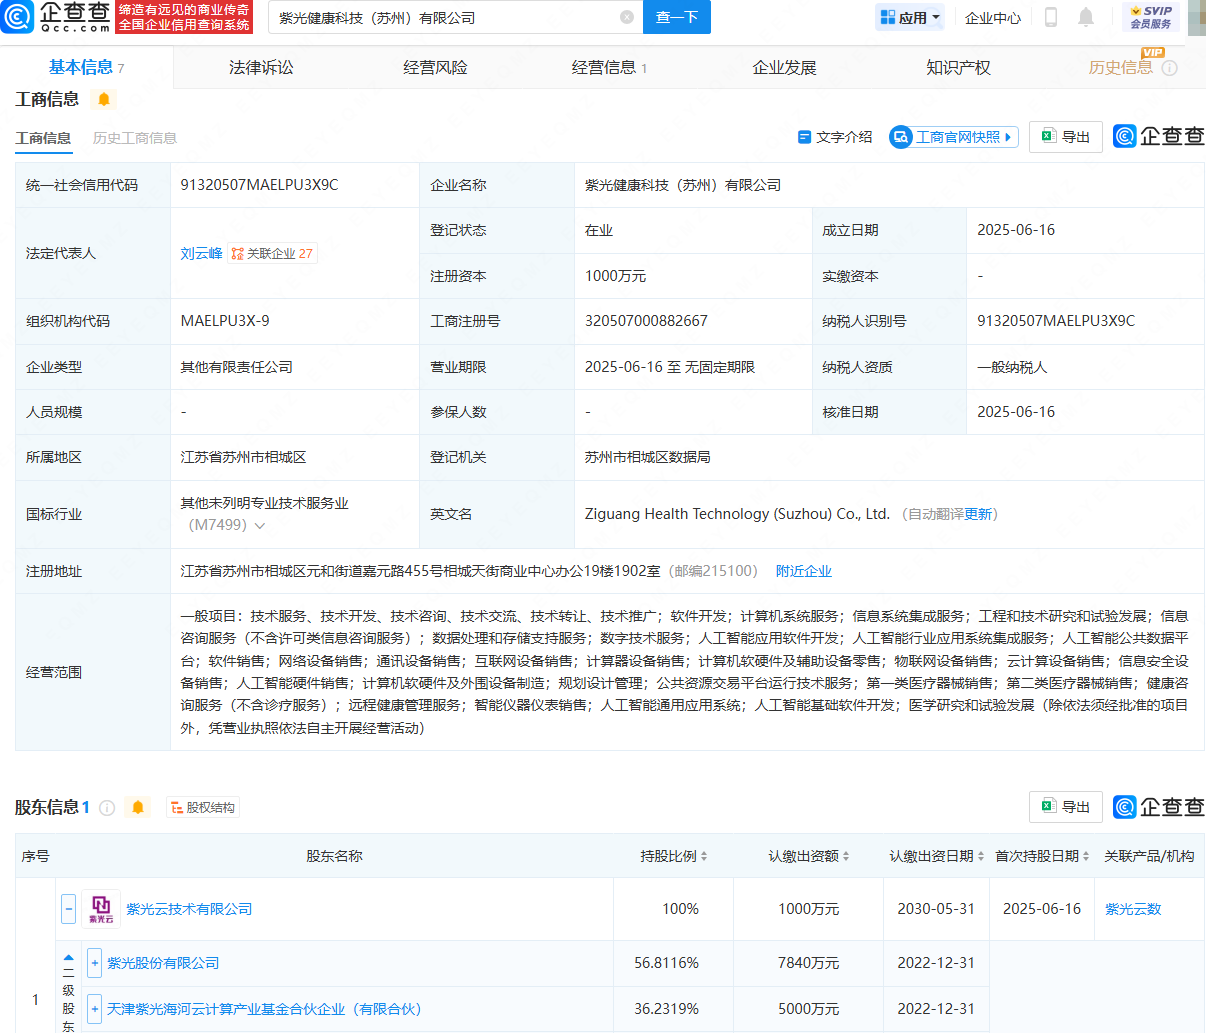The image size is (1206, 1033).
Task: Click registration number 320507000882667
Action: click(646, 321)
